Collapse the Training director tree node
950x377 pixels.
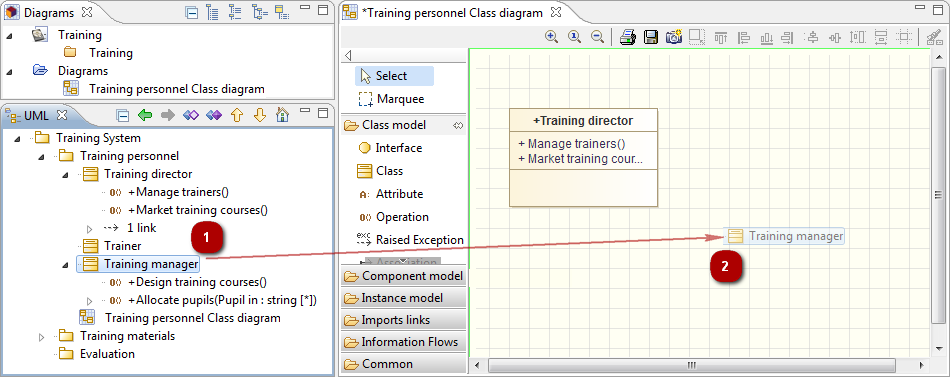point(66,175)
